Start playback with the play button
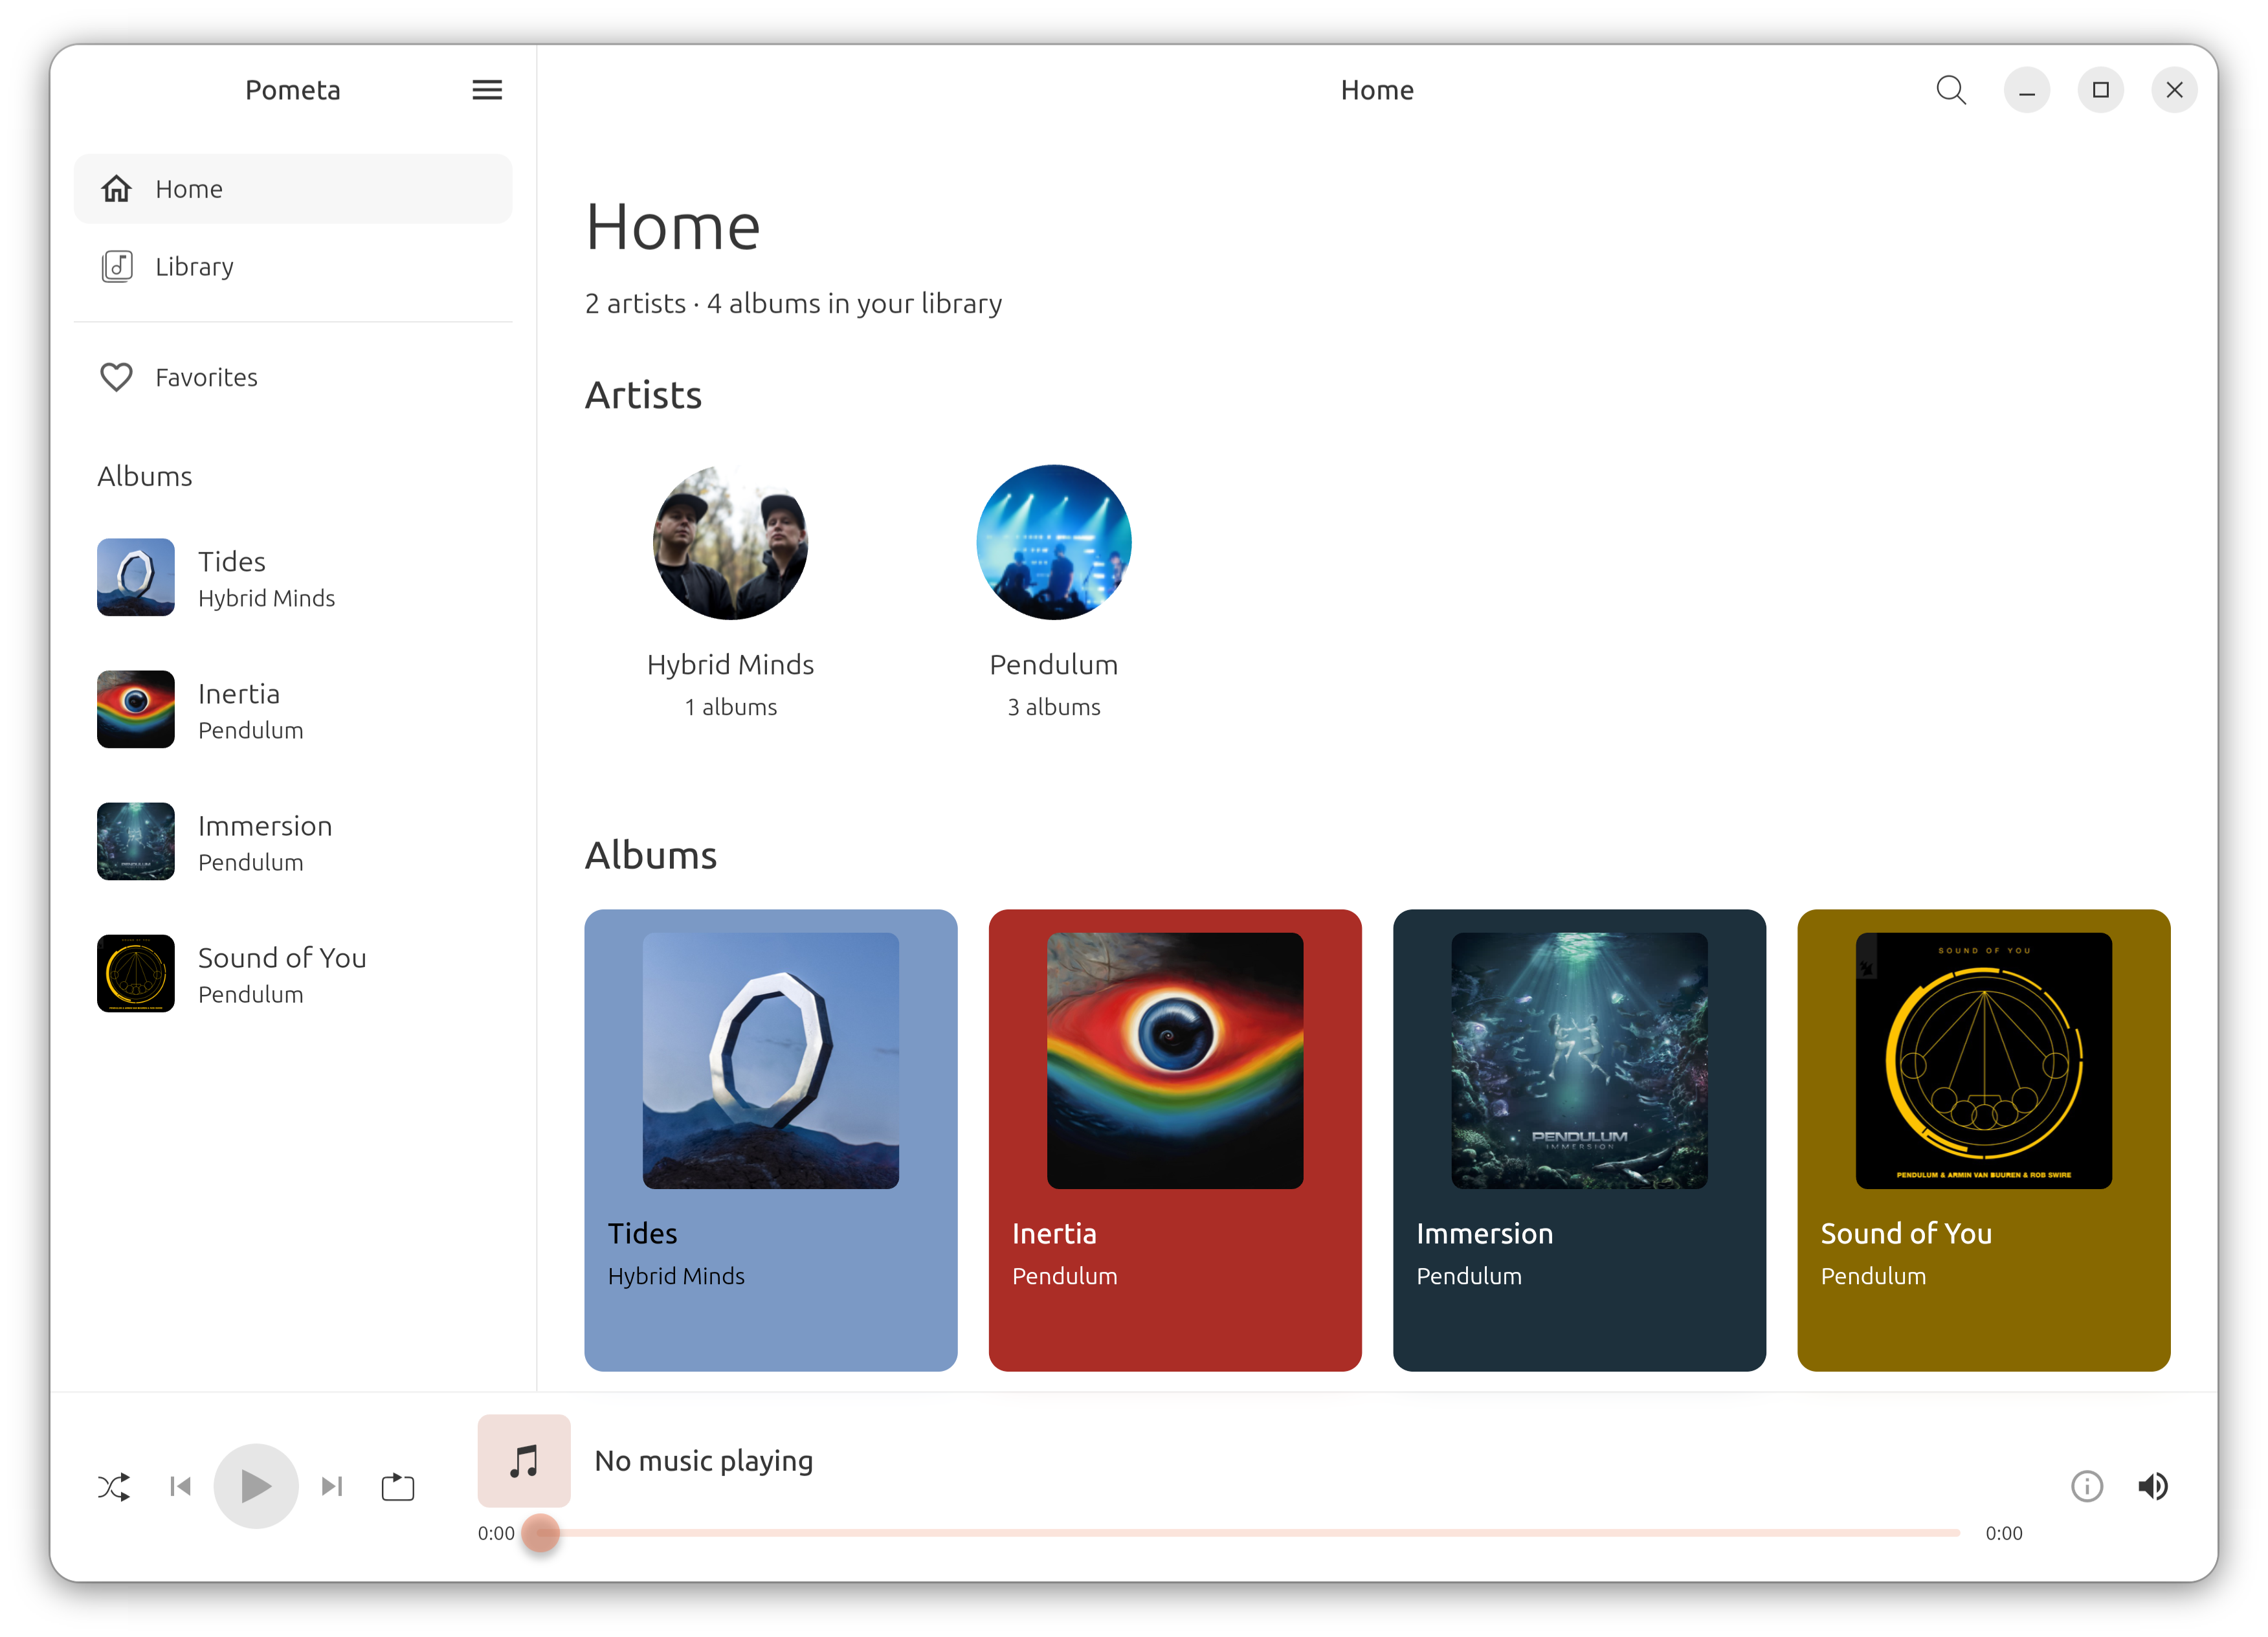This screenshot has height=1637, width=2268. click(x=256, y=1486)
